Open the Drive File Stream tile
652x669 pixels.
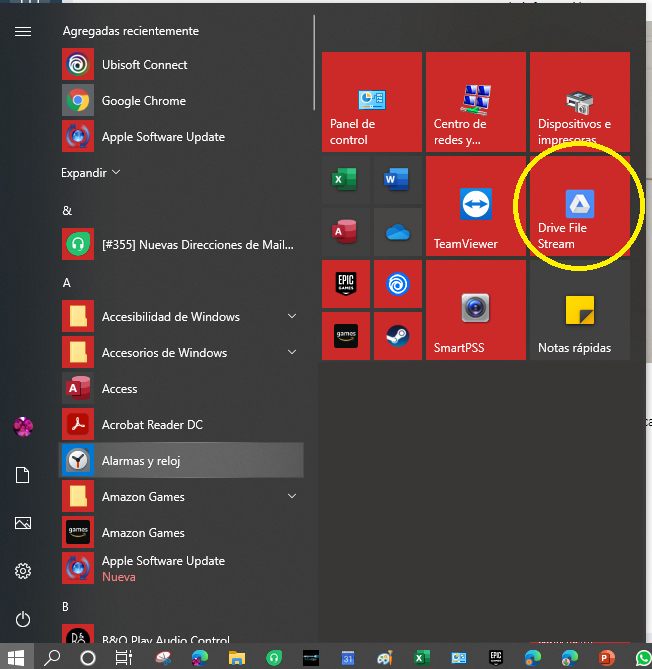pyautogui.click(x=580, y=206)
